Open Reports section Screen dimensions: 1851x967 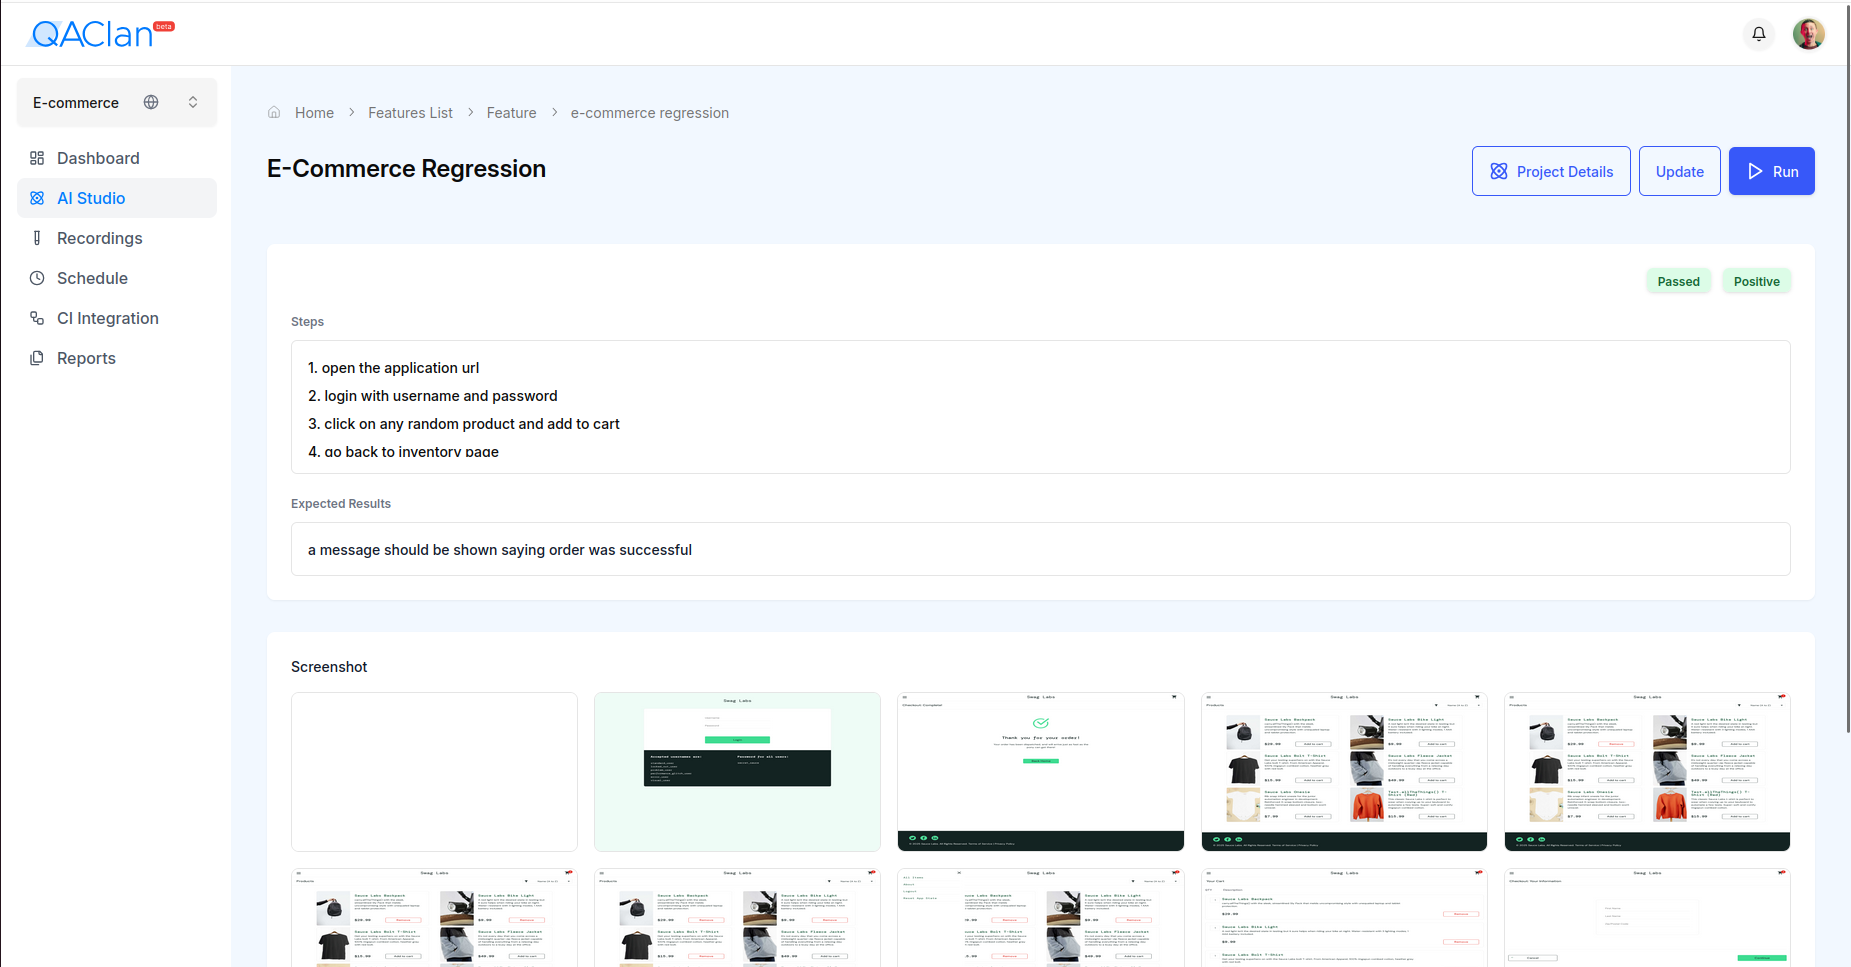tap(117, 358)
